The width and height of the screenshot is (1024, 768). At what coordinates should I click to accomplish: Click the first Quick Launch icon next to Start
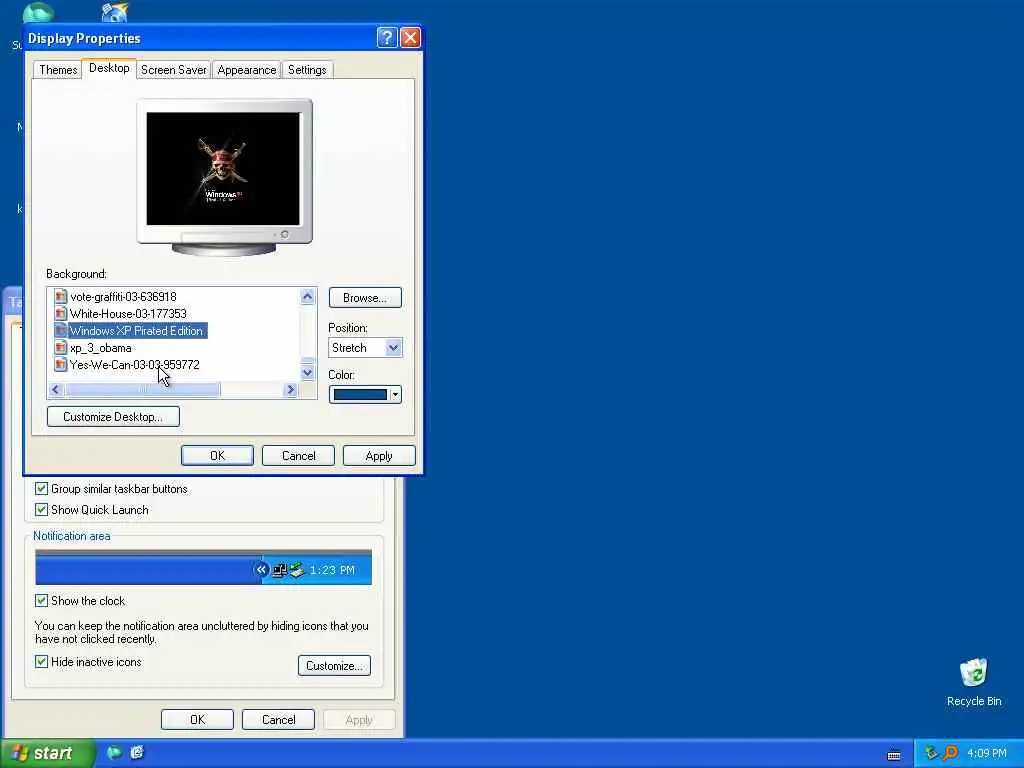[x=114, y=753]
